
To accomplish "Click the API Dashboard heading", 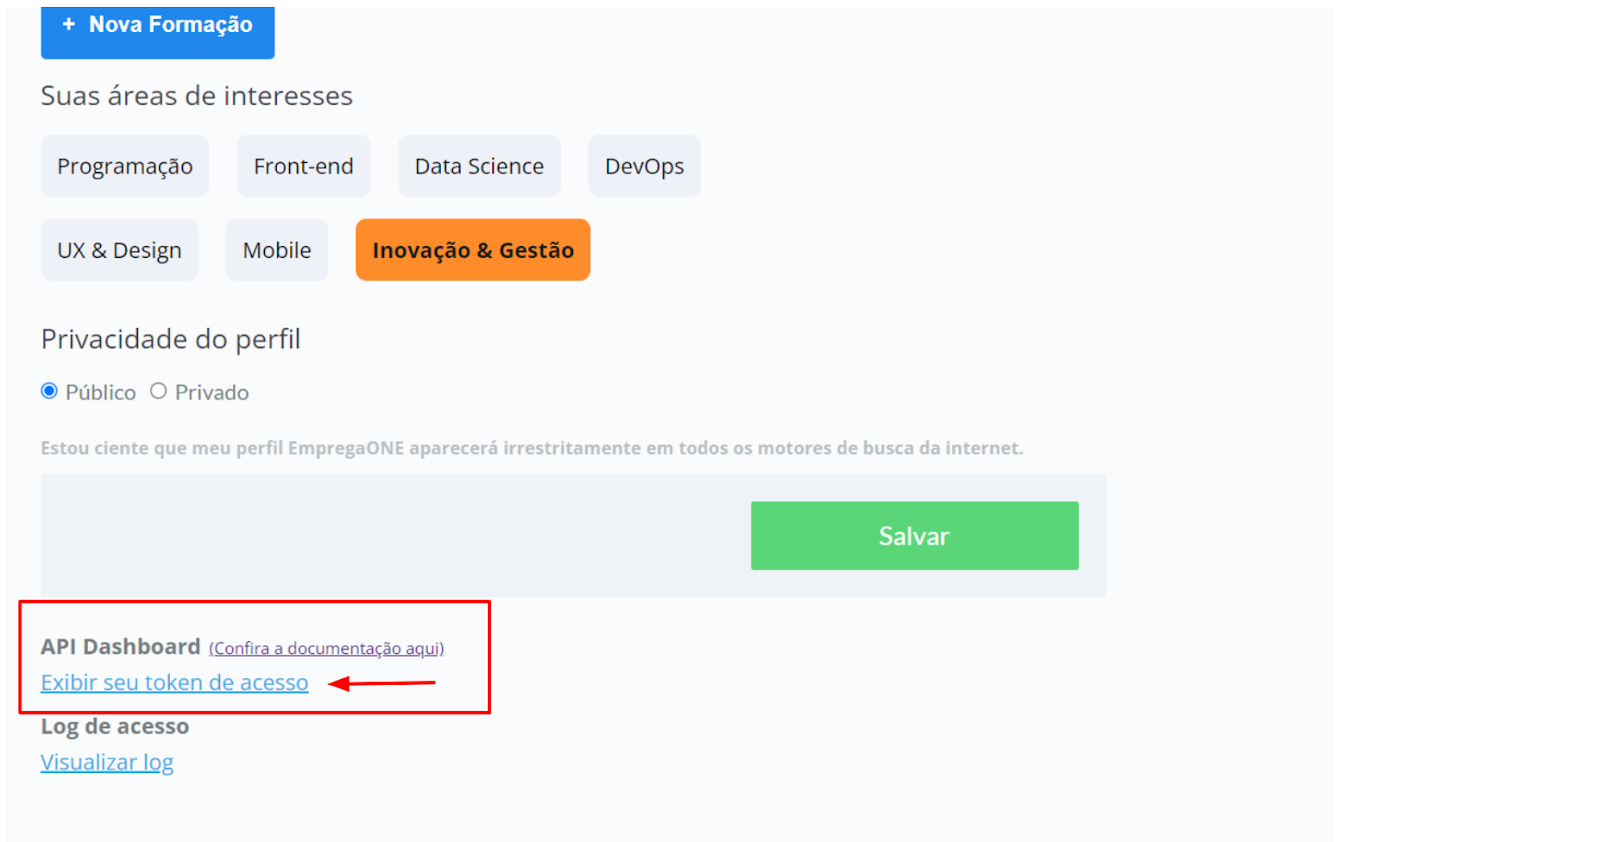I will 120,646.
